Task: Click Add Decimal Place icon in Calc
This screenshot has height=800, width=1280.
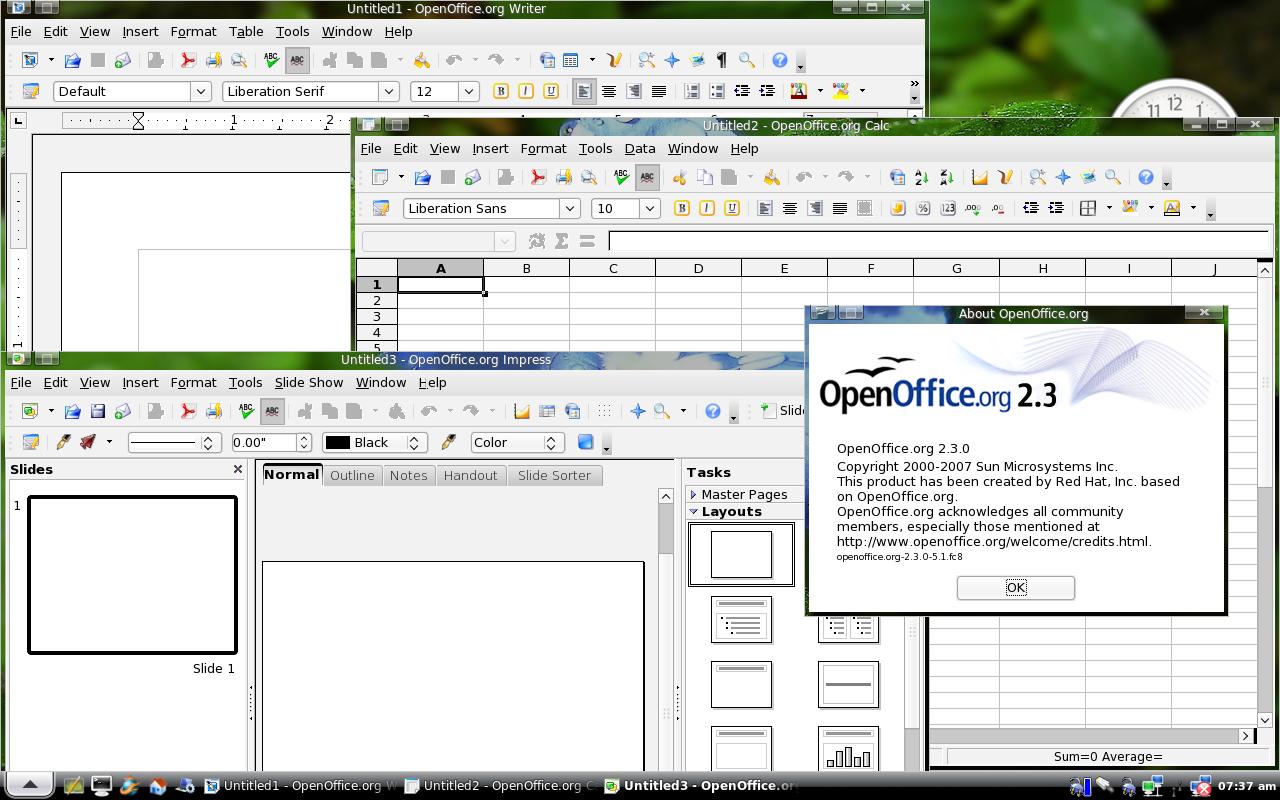Action: pos(972,208)
